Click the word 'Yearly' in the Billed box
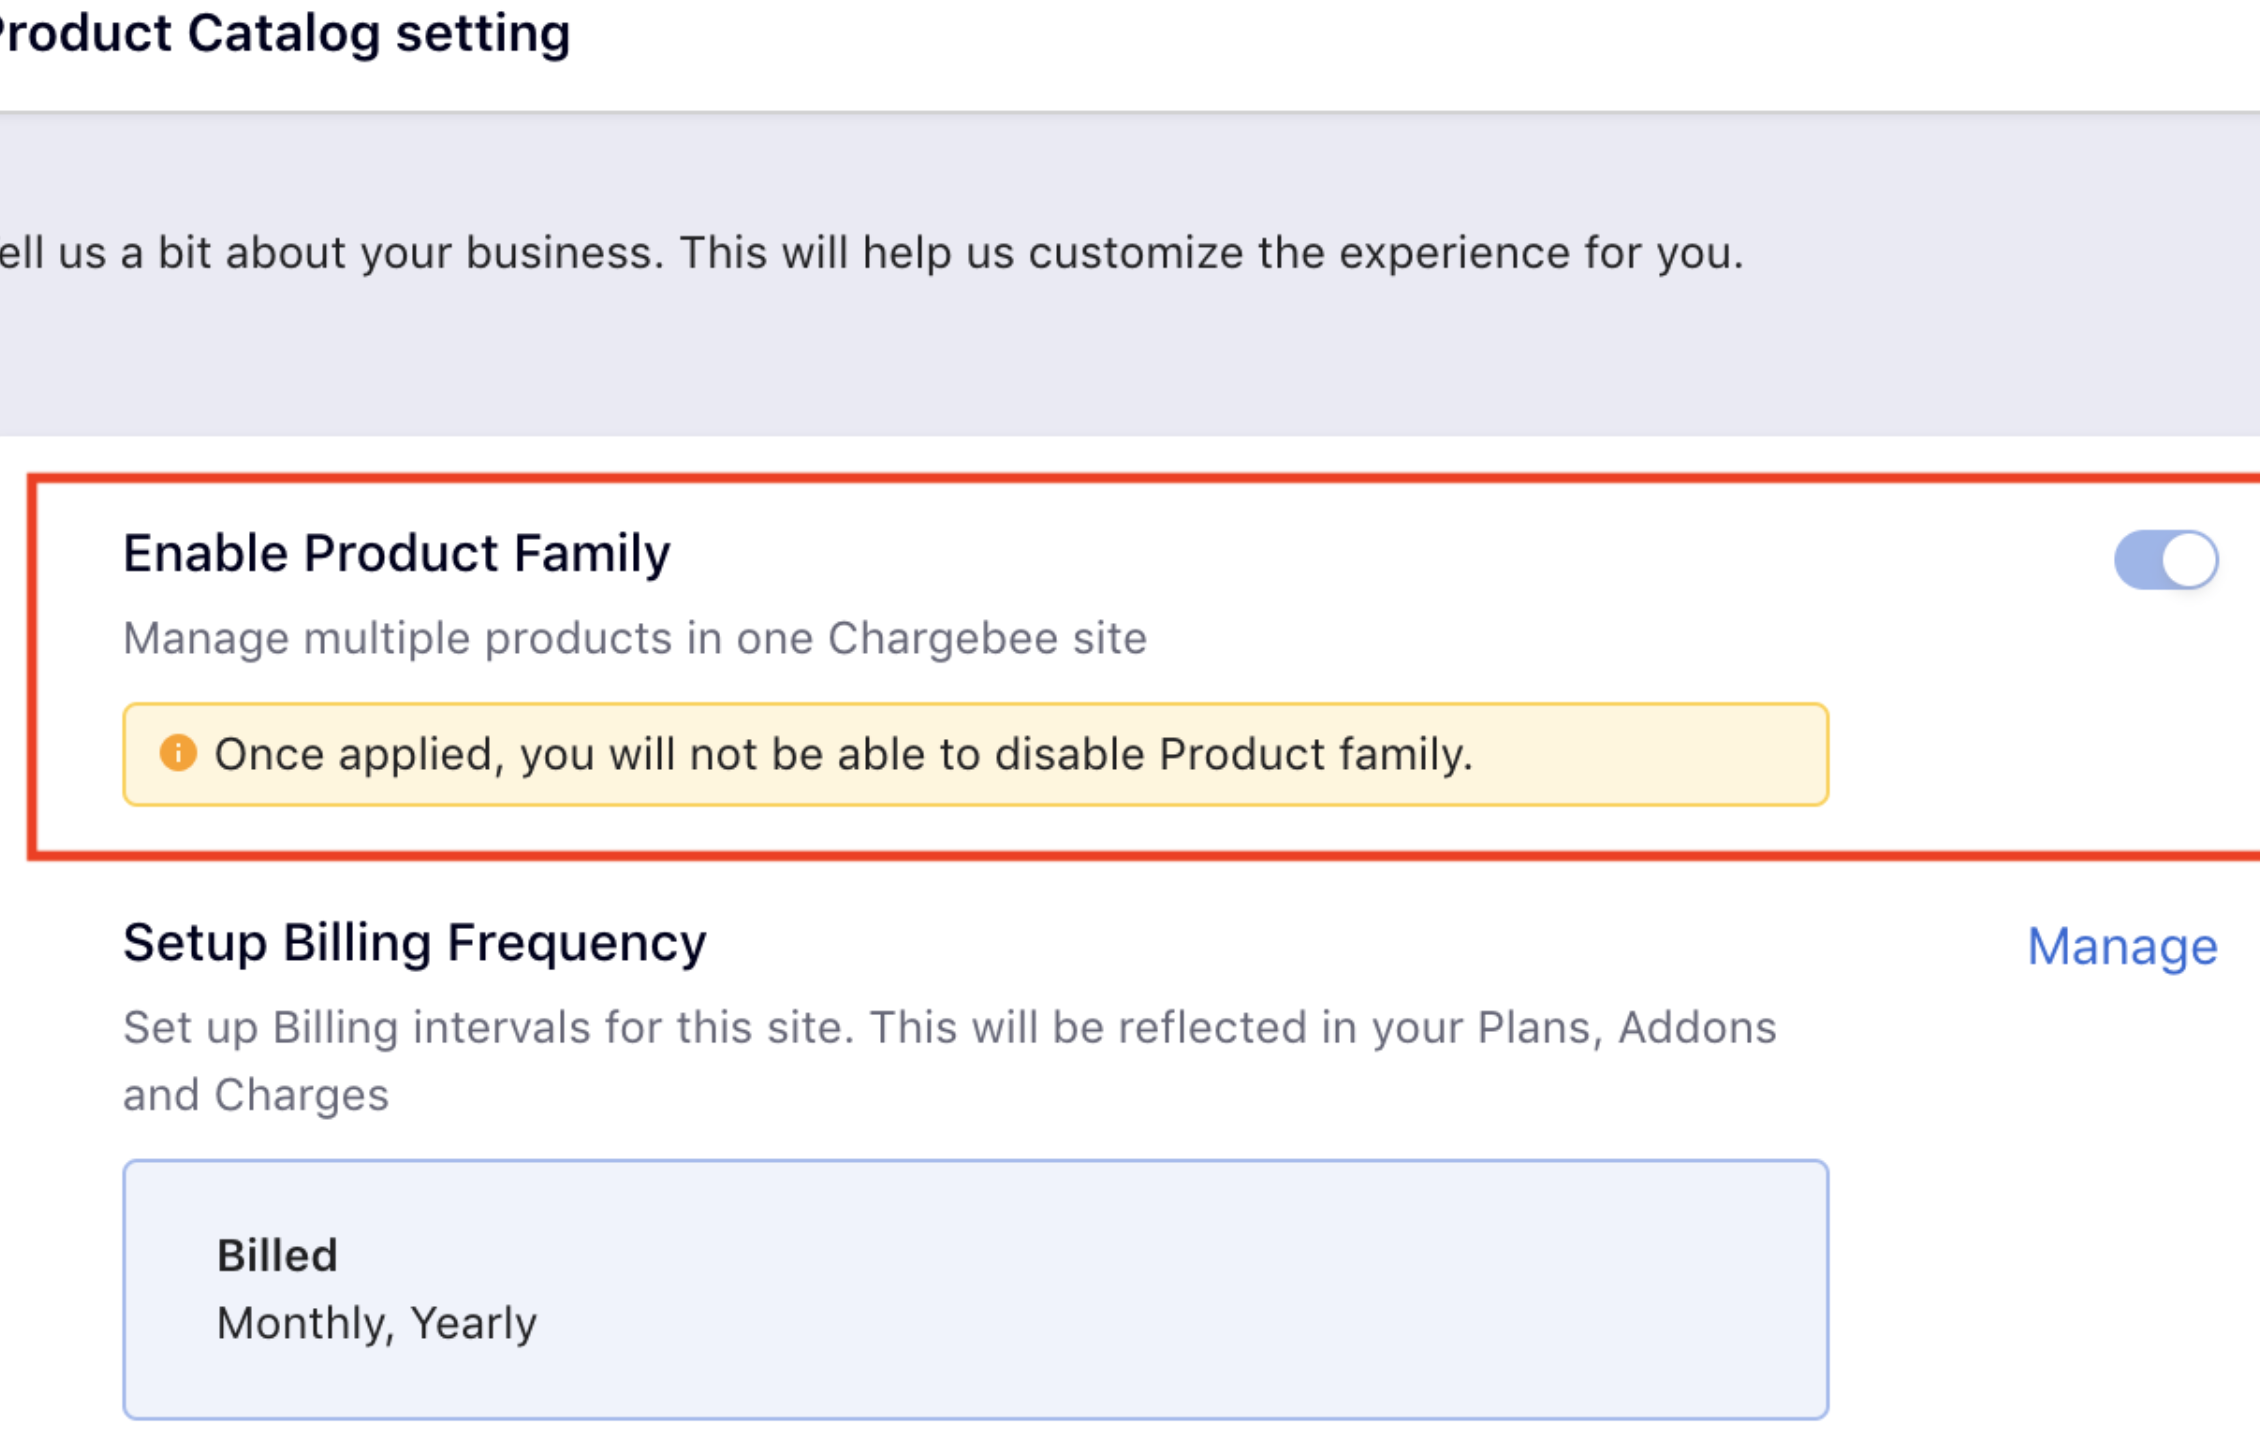The image size is (2260, 1438). (x=473, y=1323)
